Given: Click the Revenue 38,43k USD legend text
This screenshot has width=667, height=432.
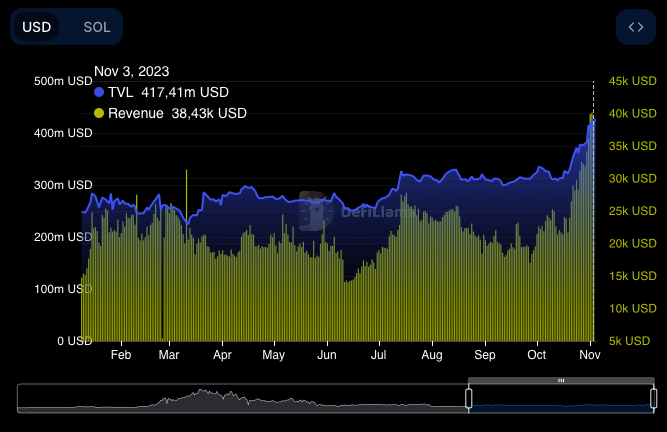Looking at the screenshot, I should (177, 113).
